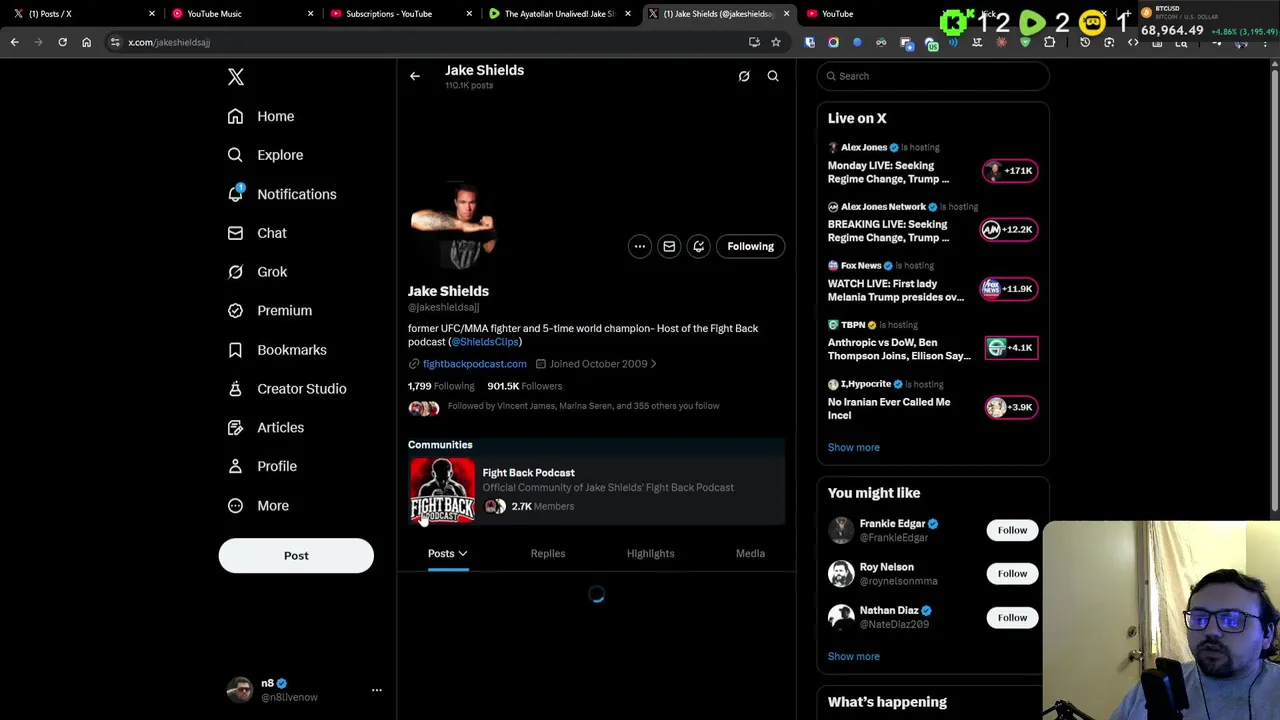1280x720 pixels.
Task: Open Grok icon in sidebar
Action: tap(235, 272)
